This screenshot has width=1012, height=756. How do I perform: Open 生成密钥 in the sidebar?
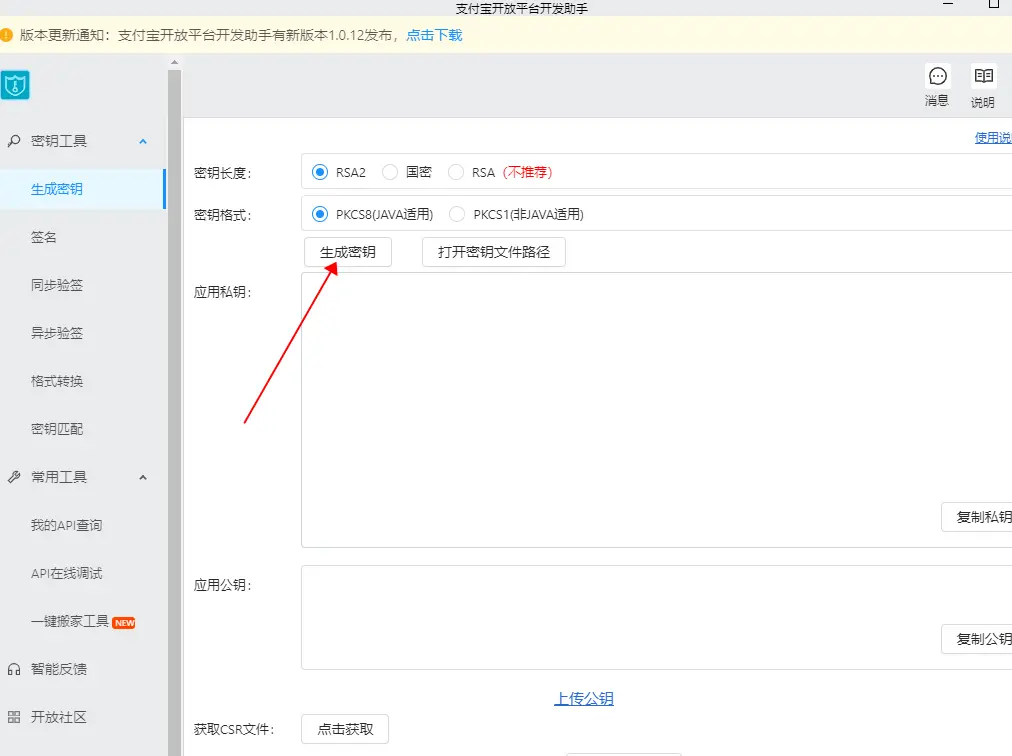tap(83, 189)
